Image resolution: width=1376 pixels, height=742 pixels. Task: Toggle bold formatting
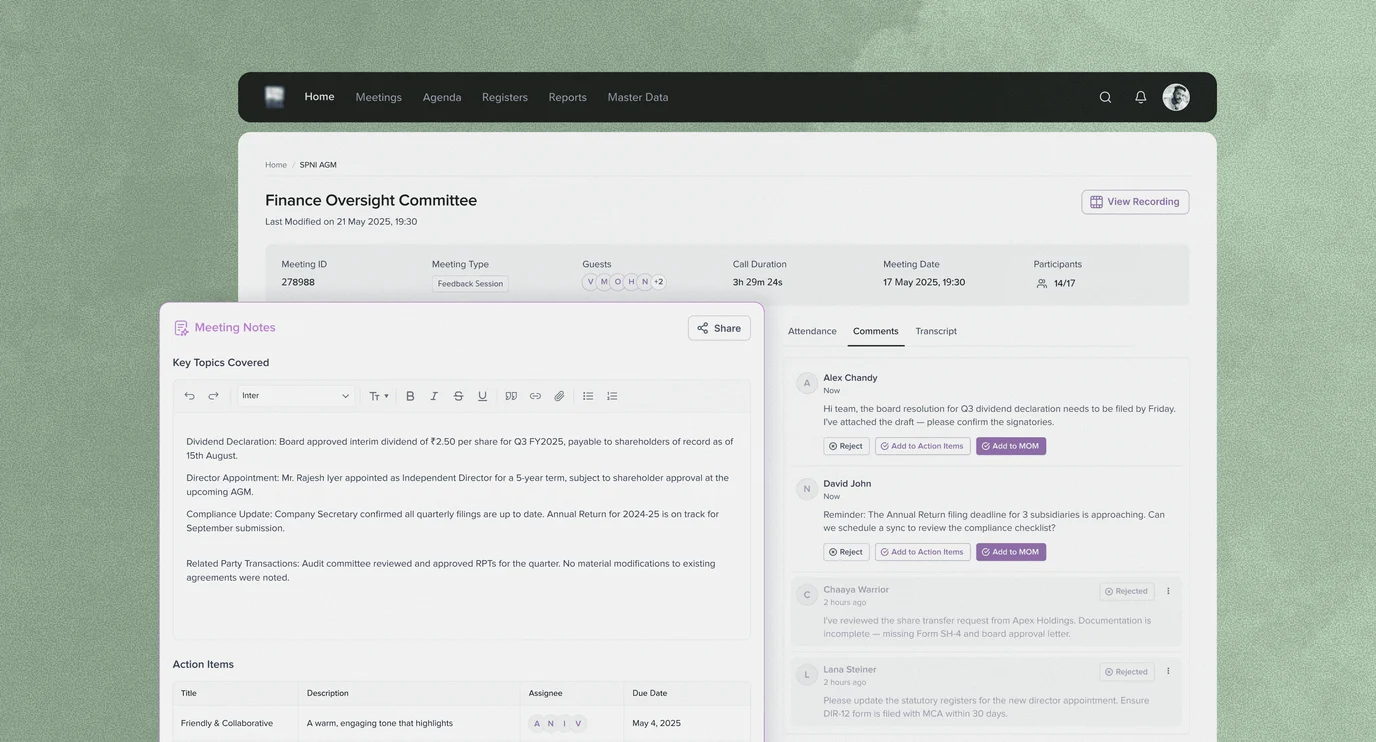coord(410,396)
